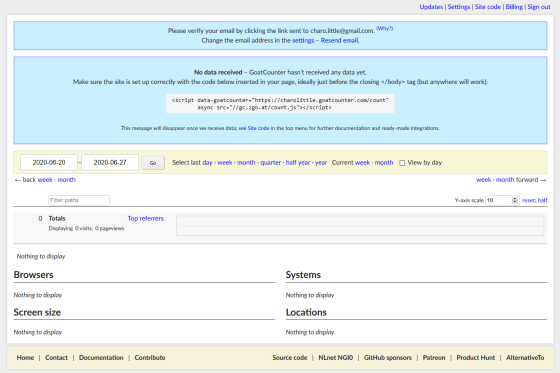Open Patreon footer link
Viewport: 560px width, 373px height.
434,358
